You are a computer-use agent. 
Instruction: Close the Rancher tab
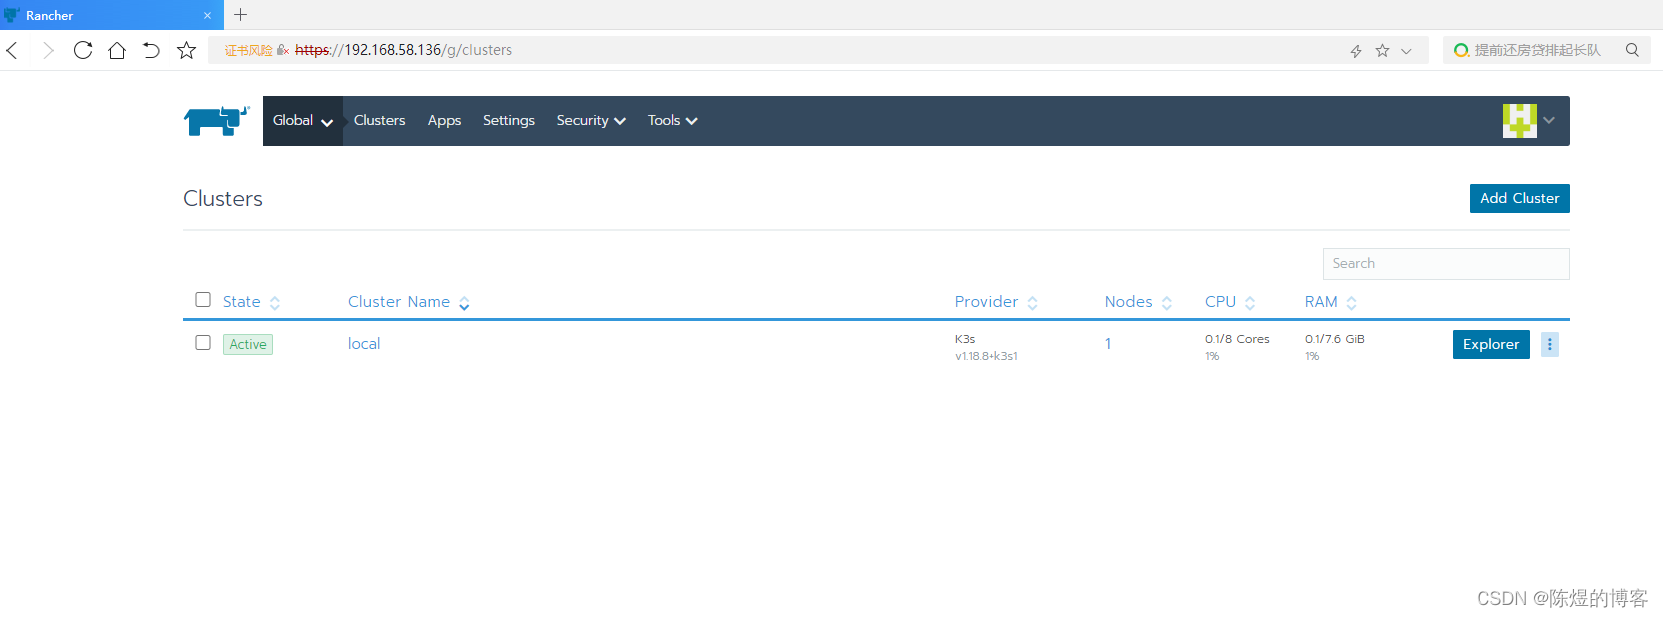[x=207, y=16]
